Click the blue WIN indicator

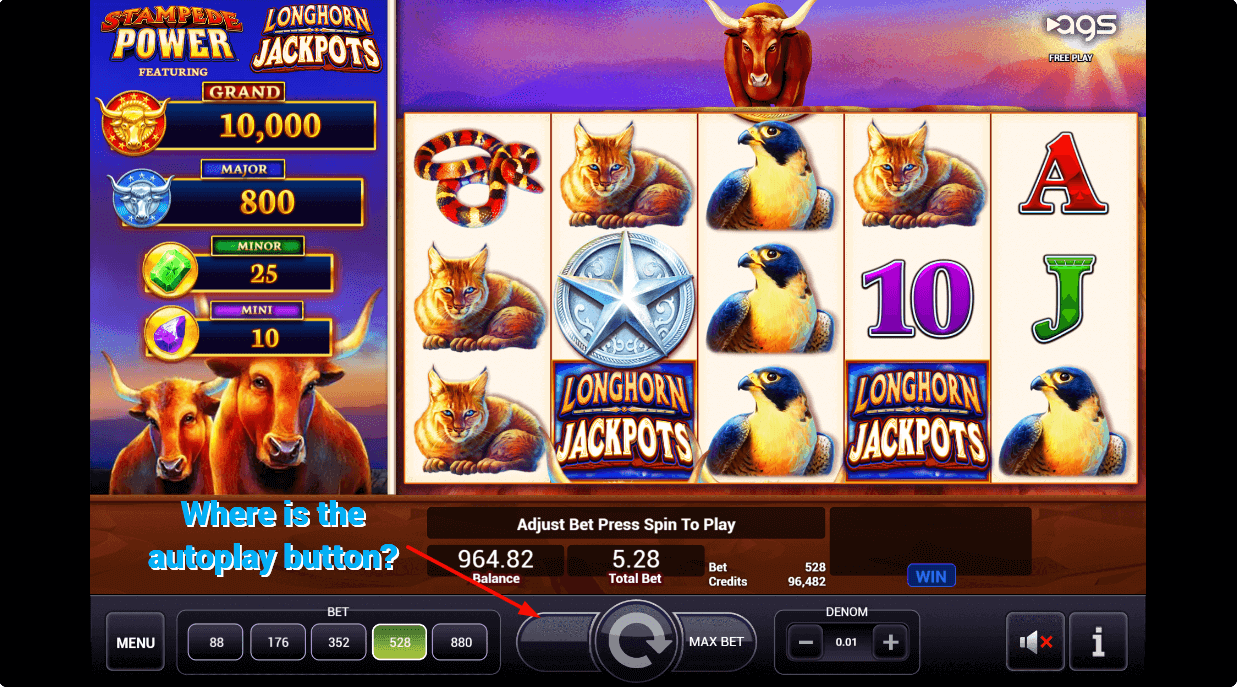point(931,576)
